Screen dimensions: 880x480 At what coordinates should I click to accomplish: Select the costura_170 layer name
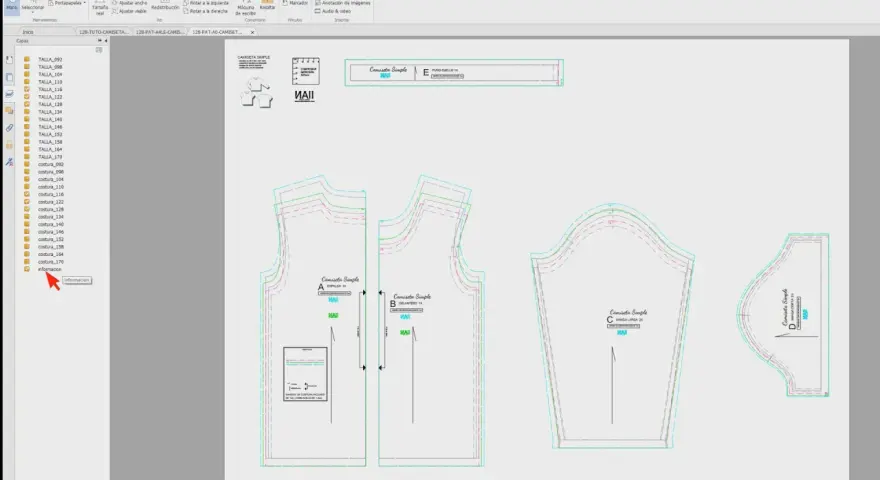(51, 262)
